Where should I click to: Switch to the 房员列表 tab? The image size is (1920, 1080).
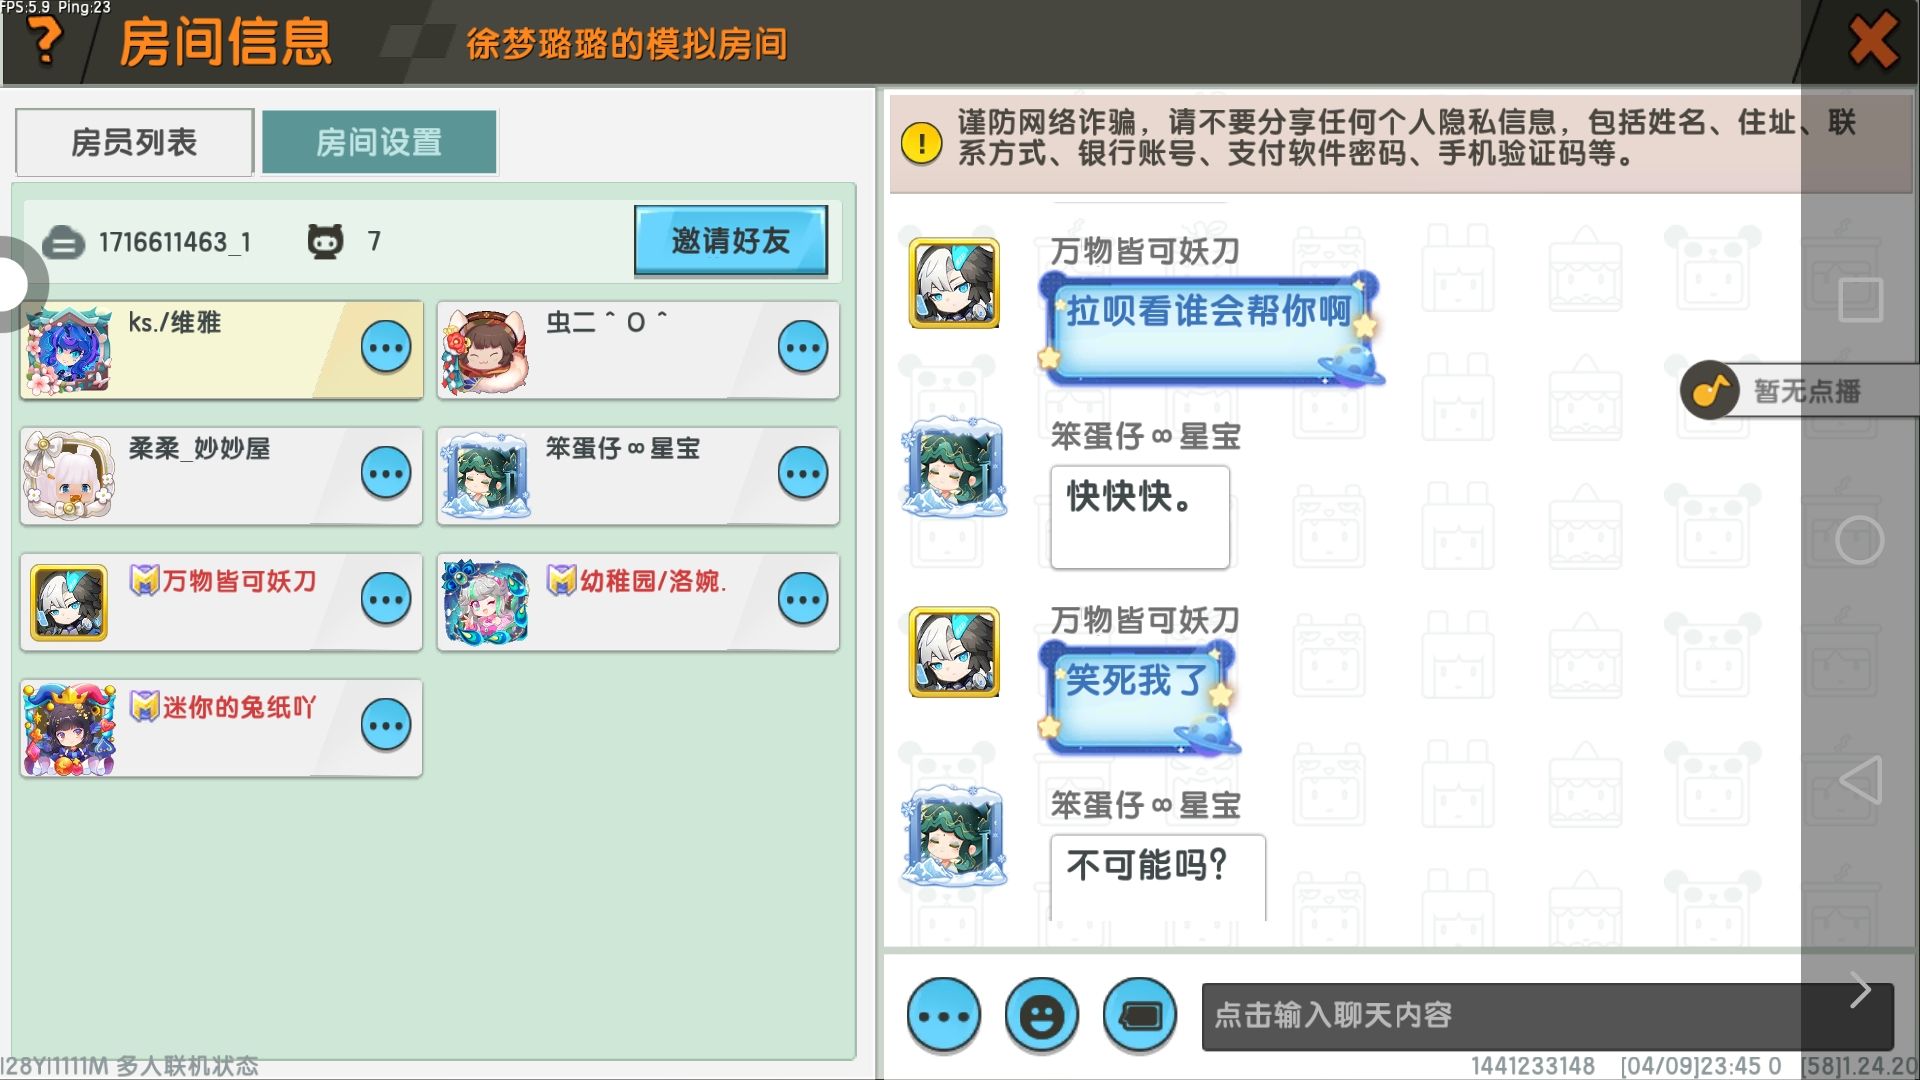tap(134, 142)
